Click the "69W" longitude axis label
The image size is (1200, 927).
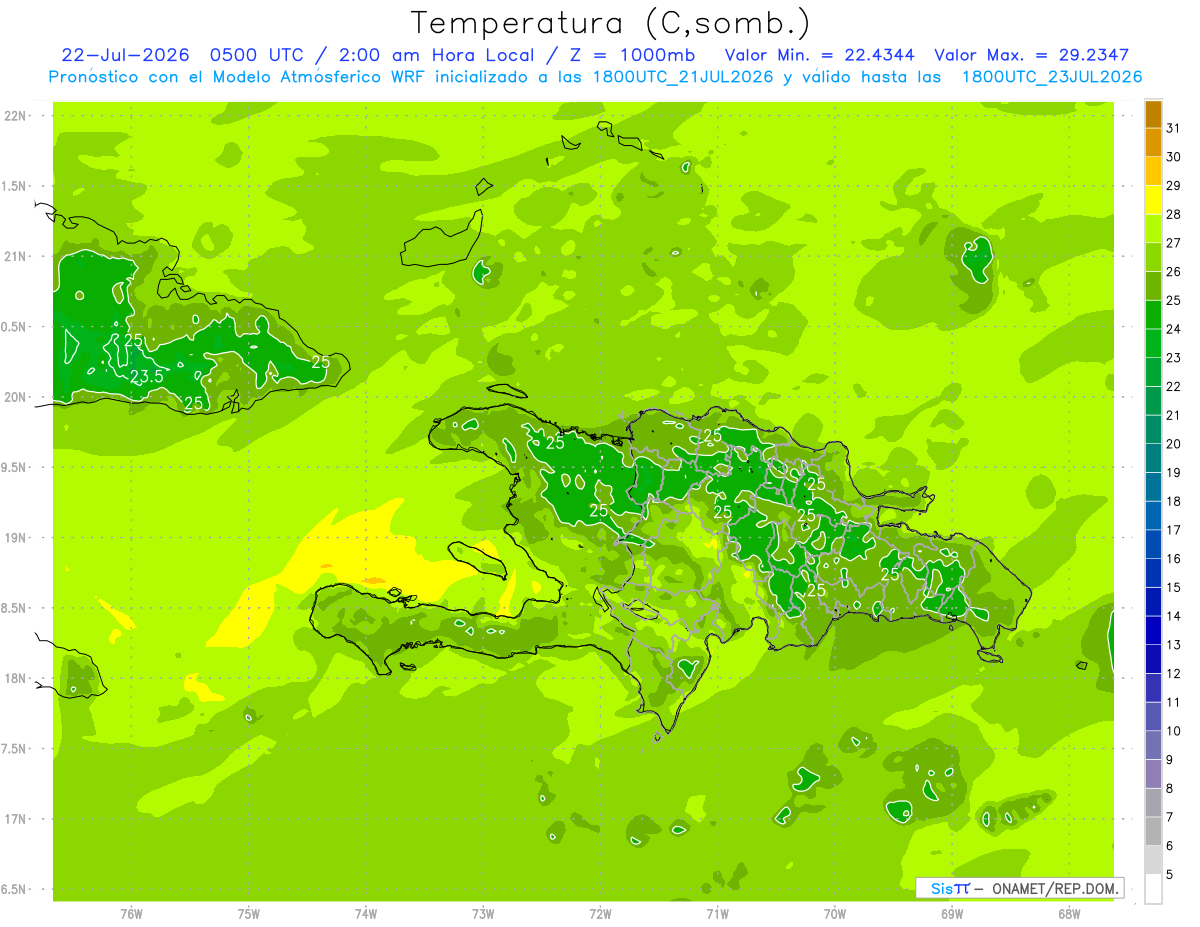click(952, 914)
